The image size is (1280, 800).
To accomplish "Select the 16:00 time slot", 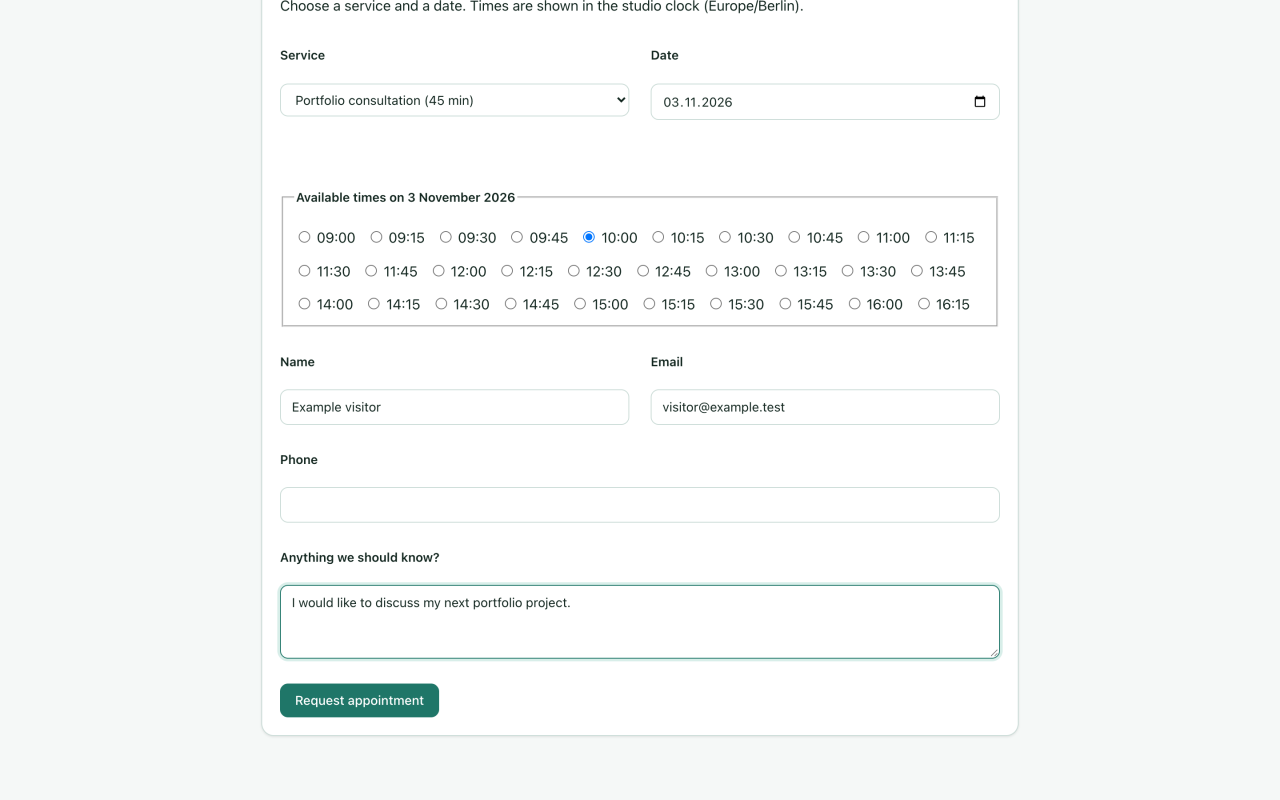I will (x=855, y=304).
